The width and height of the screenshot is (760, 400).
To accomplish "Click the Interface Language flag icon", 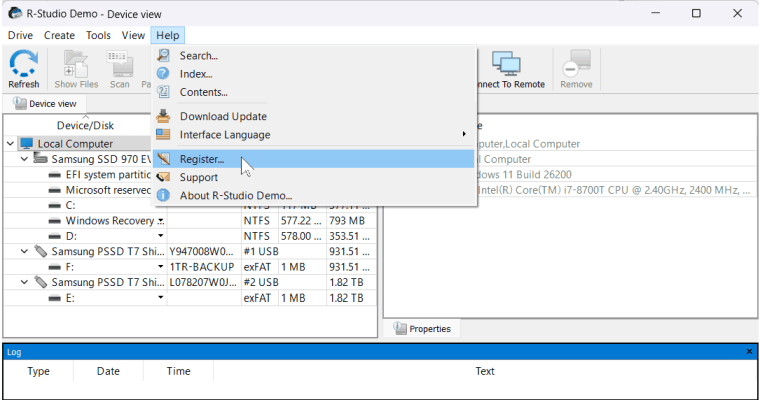I will (163, 134).
